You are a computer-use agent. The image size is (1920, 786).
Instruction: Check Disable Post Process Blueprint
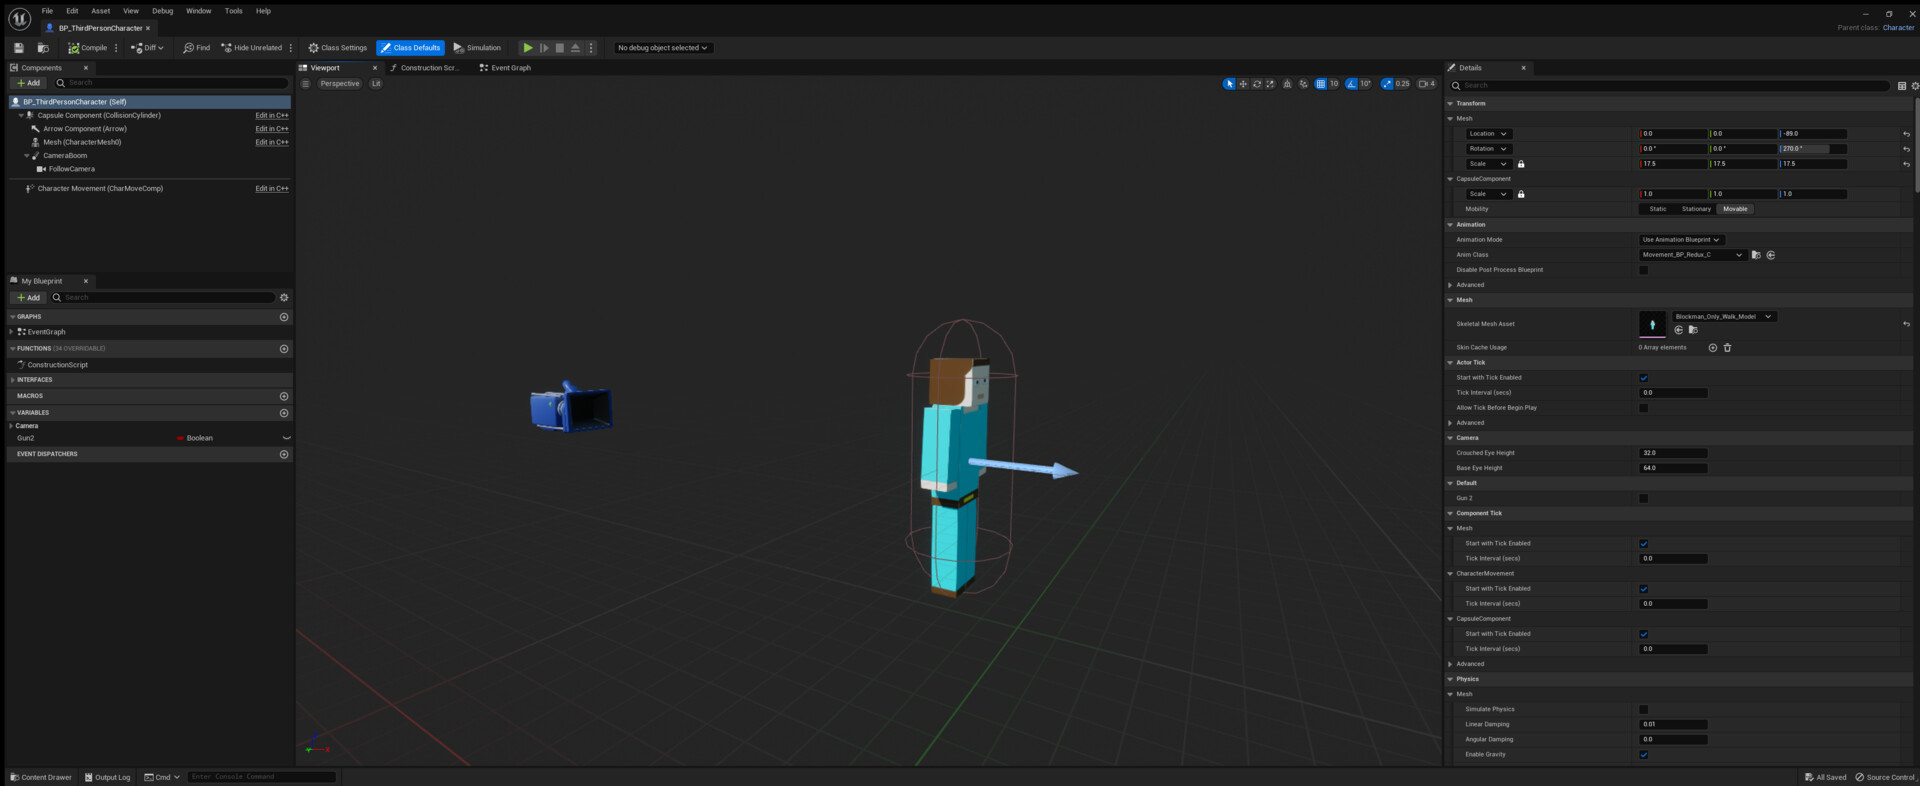tap(1643, 270)
